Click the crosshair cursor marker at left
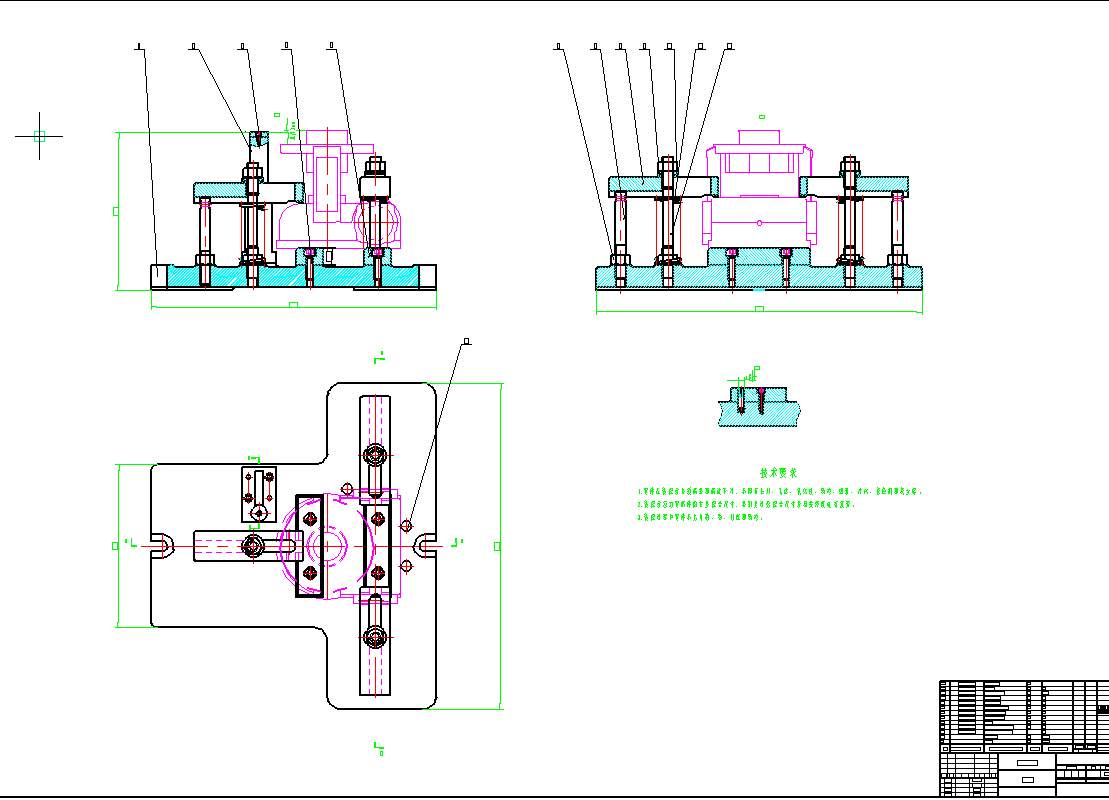 pyautogui.click(x=39, y=136)
